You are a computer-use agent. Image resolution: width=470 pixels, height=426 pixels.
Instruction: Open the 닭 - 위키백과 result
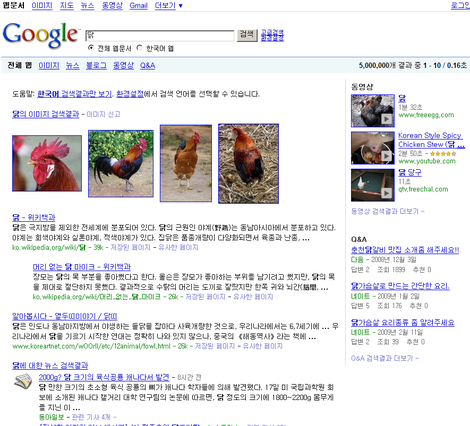coord(34,218)
